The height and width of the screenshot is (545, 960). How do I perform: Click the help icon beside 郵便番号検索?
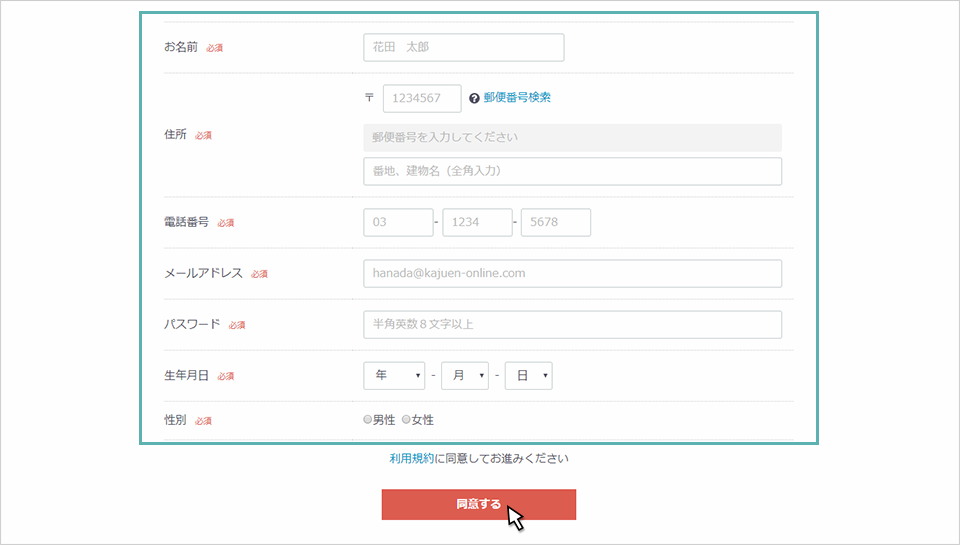[474, 98]
